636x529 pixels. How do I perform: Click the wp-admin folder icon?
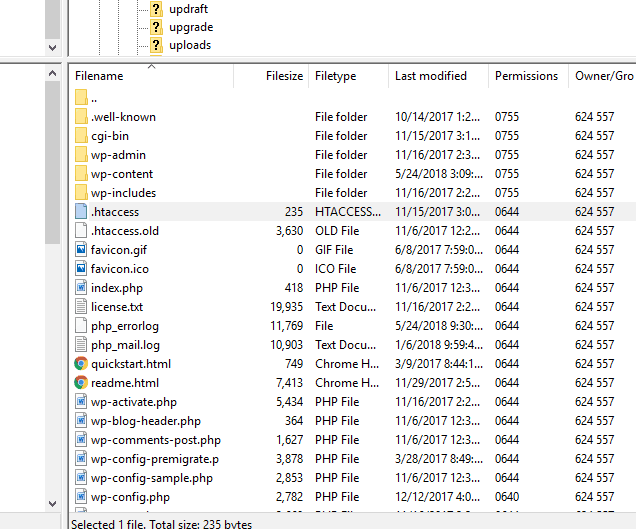click(x=81, y=155)
